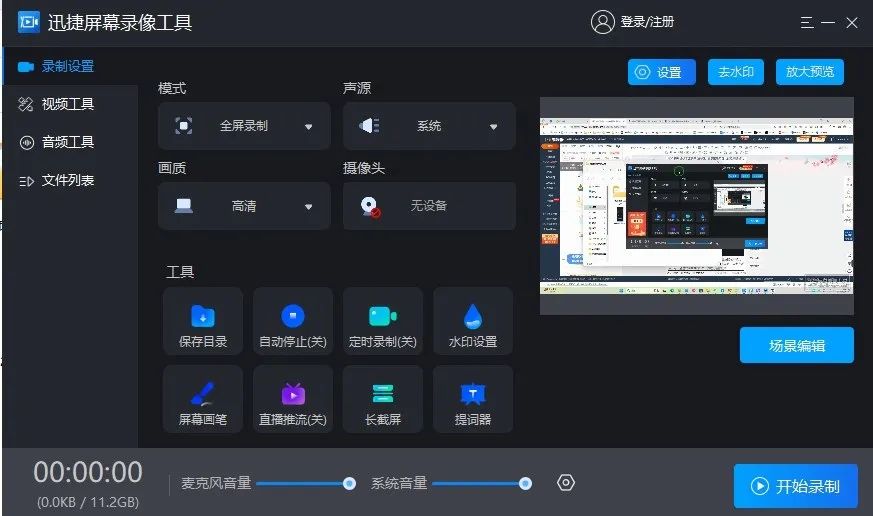Select the 录制设置 sidebar tab
Image resolution: width=873 pixels, height=516 pixels.
[70, 66]
